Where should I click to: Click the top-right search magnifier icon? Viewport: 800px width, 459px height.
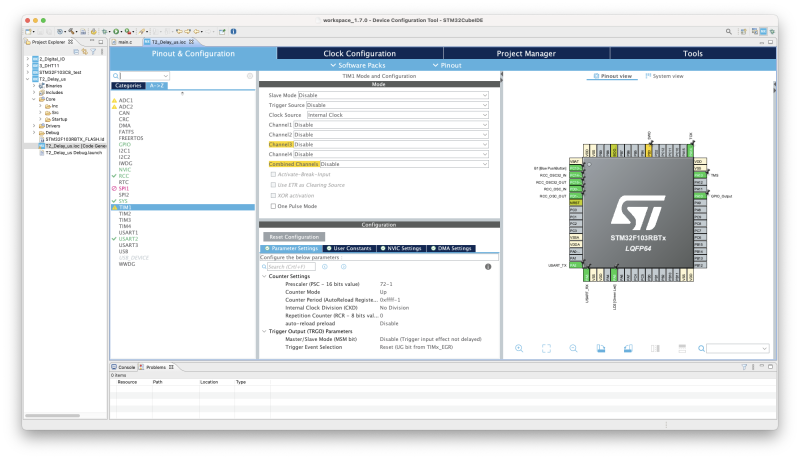pos(729,32)
